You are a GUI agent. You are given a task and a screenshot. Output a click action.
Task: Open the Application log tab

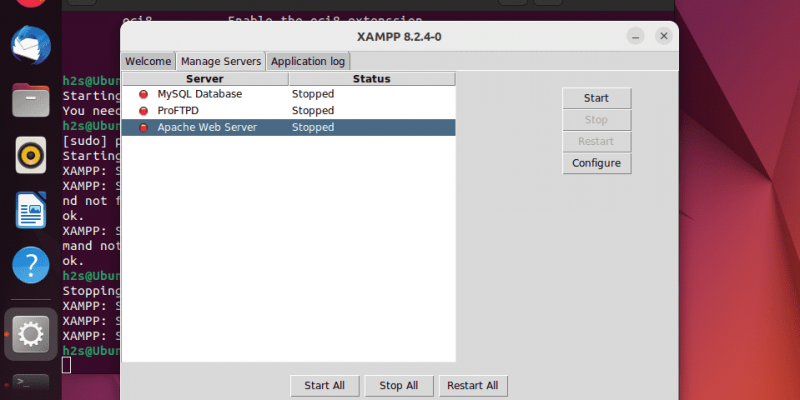point(308,61)
